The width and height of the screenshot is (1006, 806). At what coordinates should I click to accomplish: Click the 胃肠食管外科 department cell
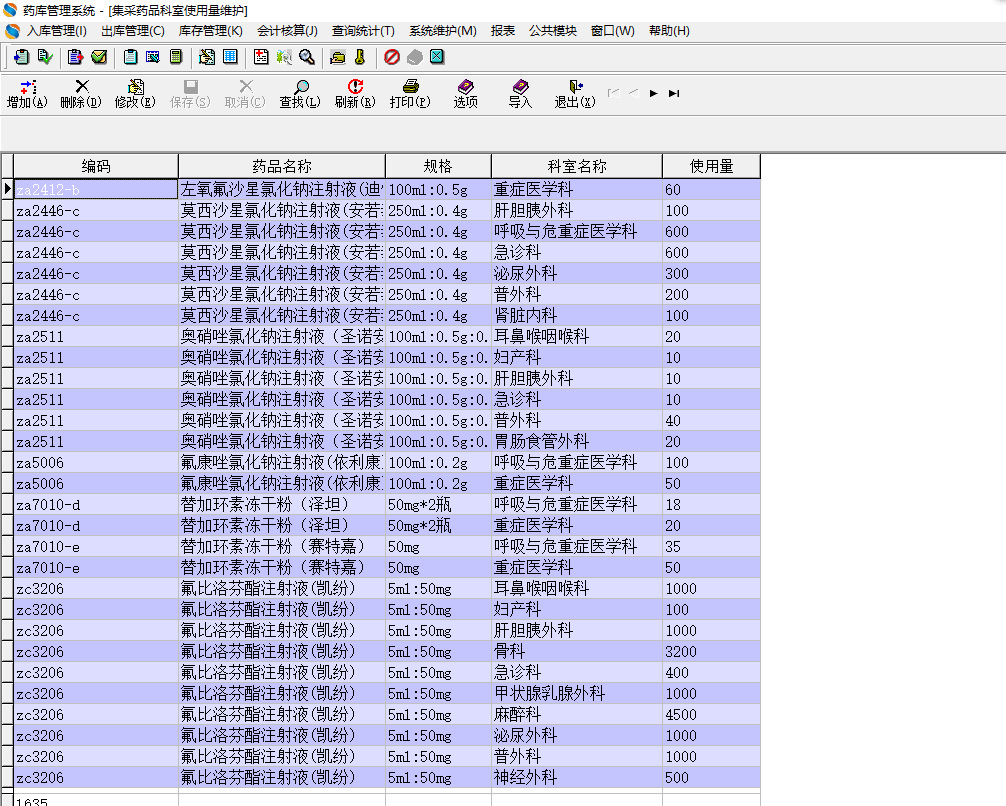click(x=577, y=442)
